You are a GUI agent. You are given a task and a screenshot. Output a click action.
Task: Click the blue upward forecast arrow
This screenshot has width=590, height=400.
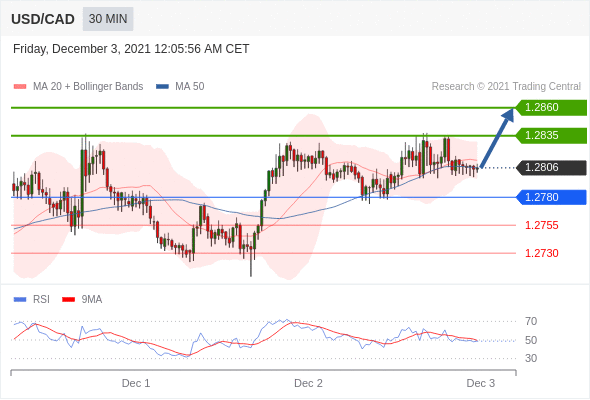coord(497,138)
